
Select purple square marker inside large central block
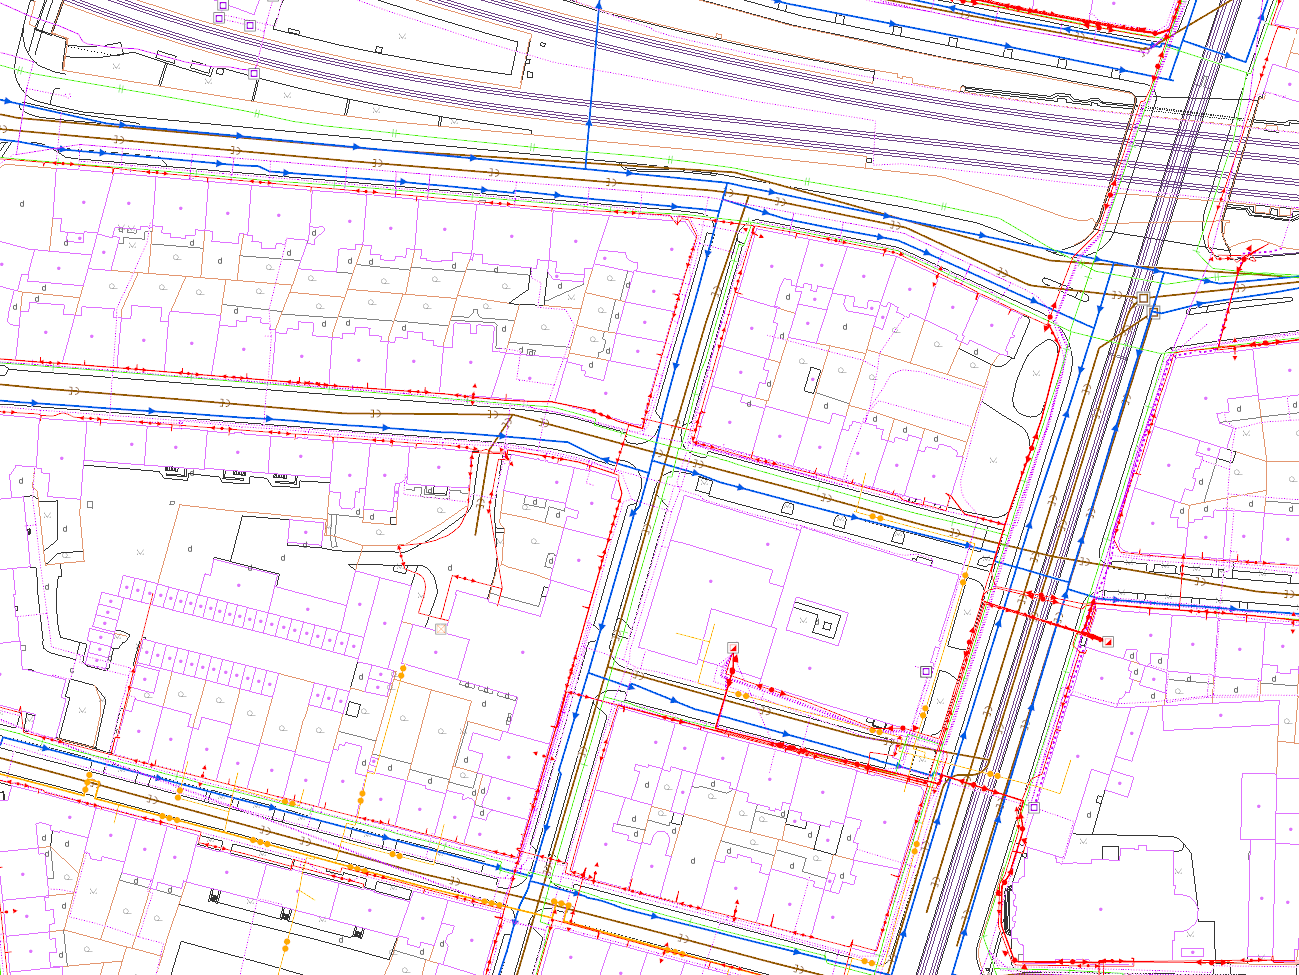(x=926, y=672)
